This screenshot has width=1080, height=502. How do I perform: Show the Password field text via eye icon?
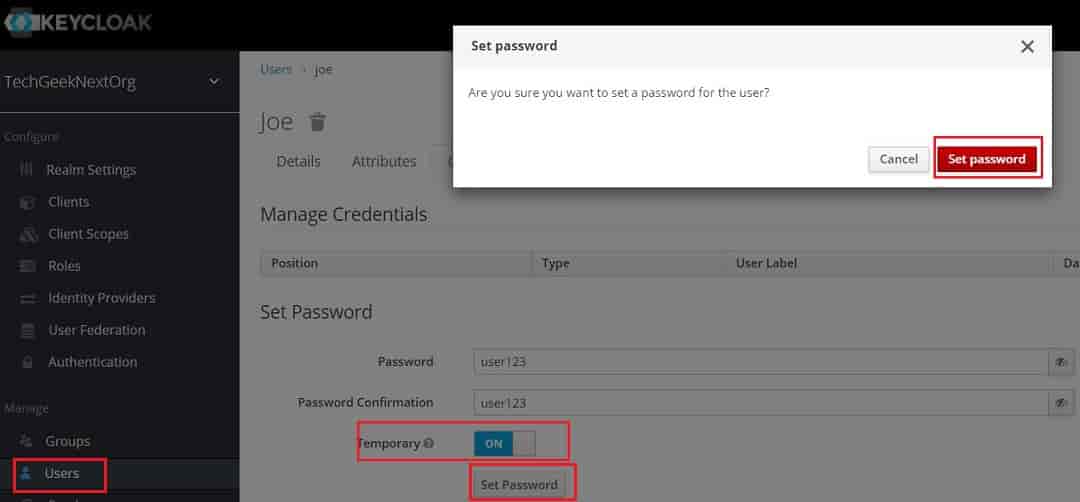coord(1061,362)
